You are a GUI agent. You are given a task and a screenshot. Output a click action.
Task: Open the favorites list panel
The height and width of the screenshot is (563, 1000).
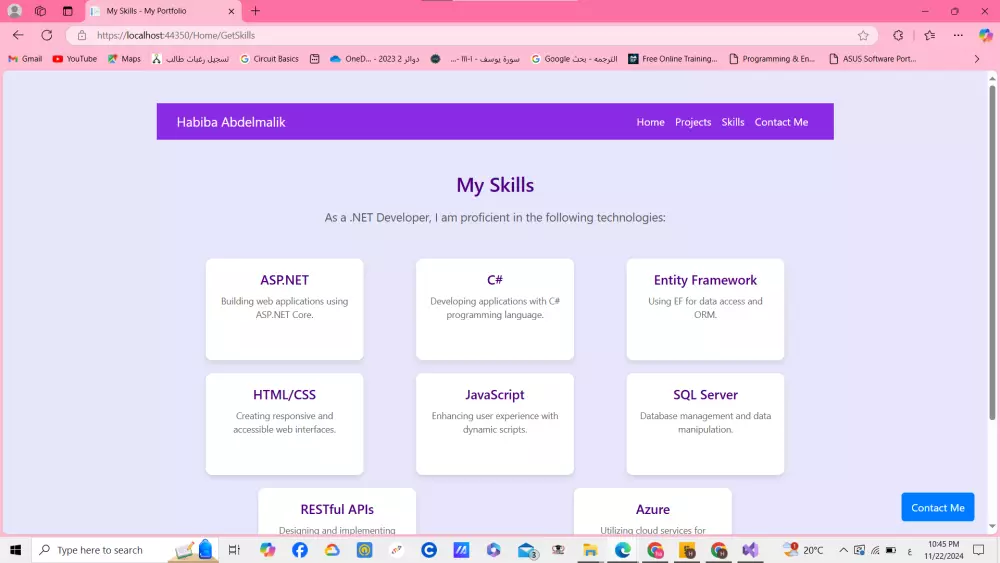[x=929, y=35]
